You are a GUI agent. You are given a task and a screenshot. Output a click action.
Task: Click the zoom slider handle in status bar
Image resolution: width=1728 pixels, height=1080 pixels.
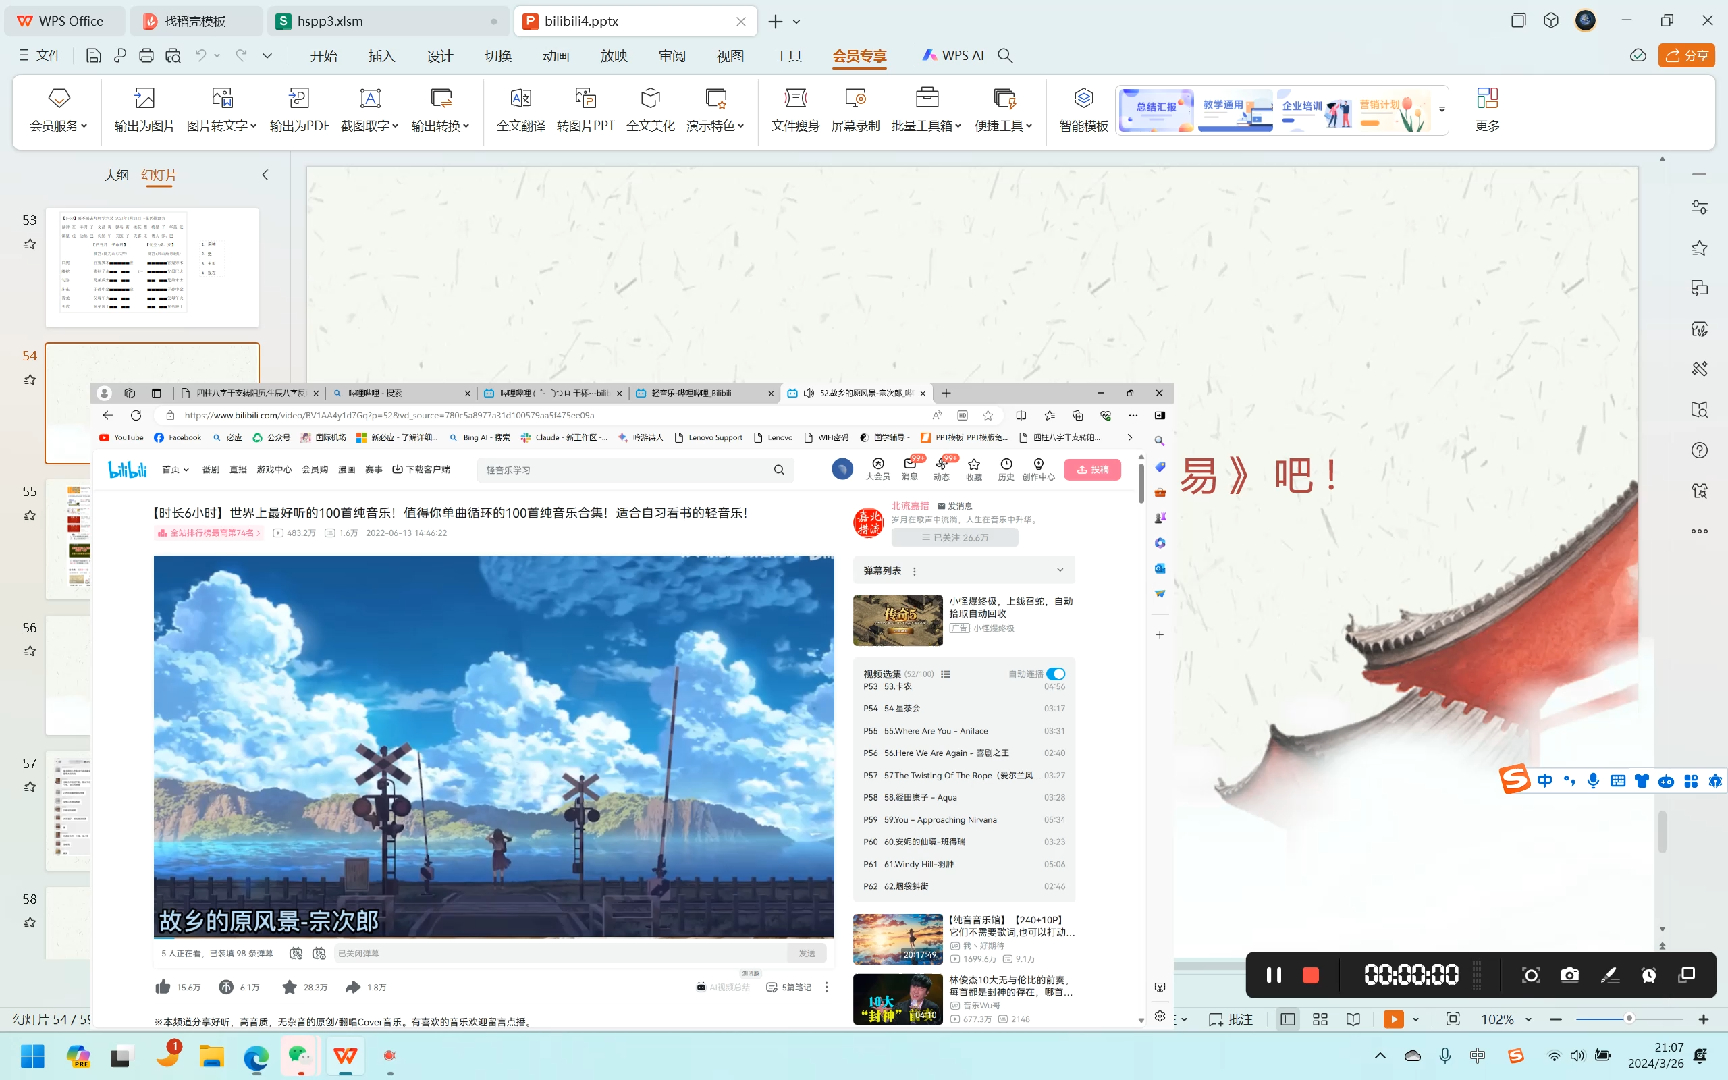(1629, 1019)
